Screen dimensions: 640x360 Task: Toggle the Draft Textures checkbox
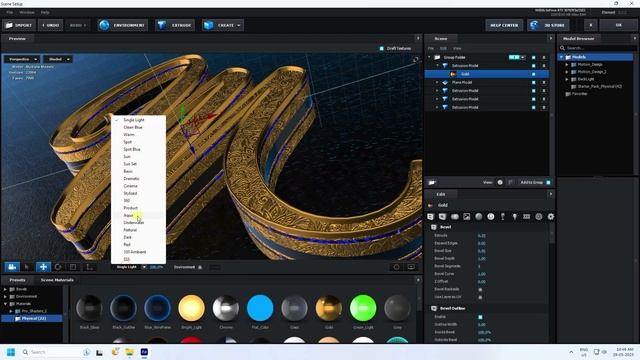[382, 48]
